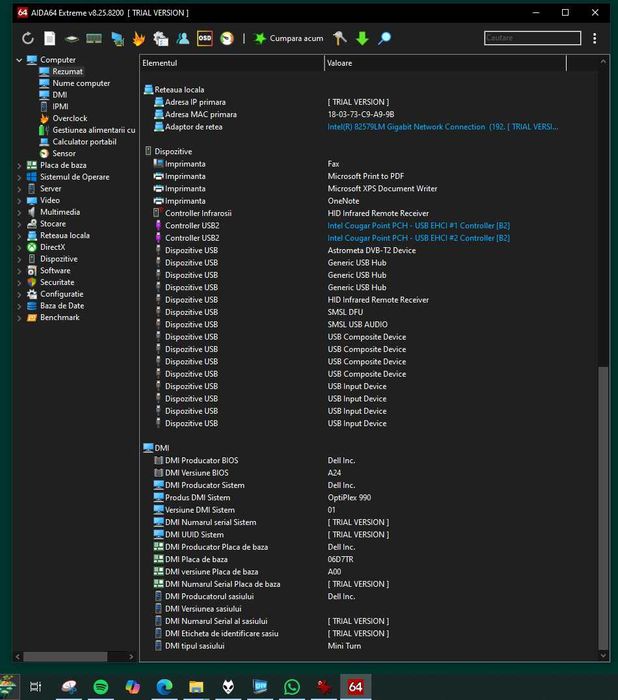Click the Valoare column header
Screen dimensions: 618x700
[445, 63]
